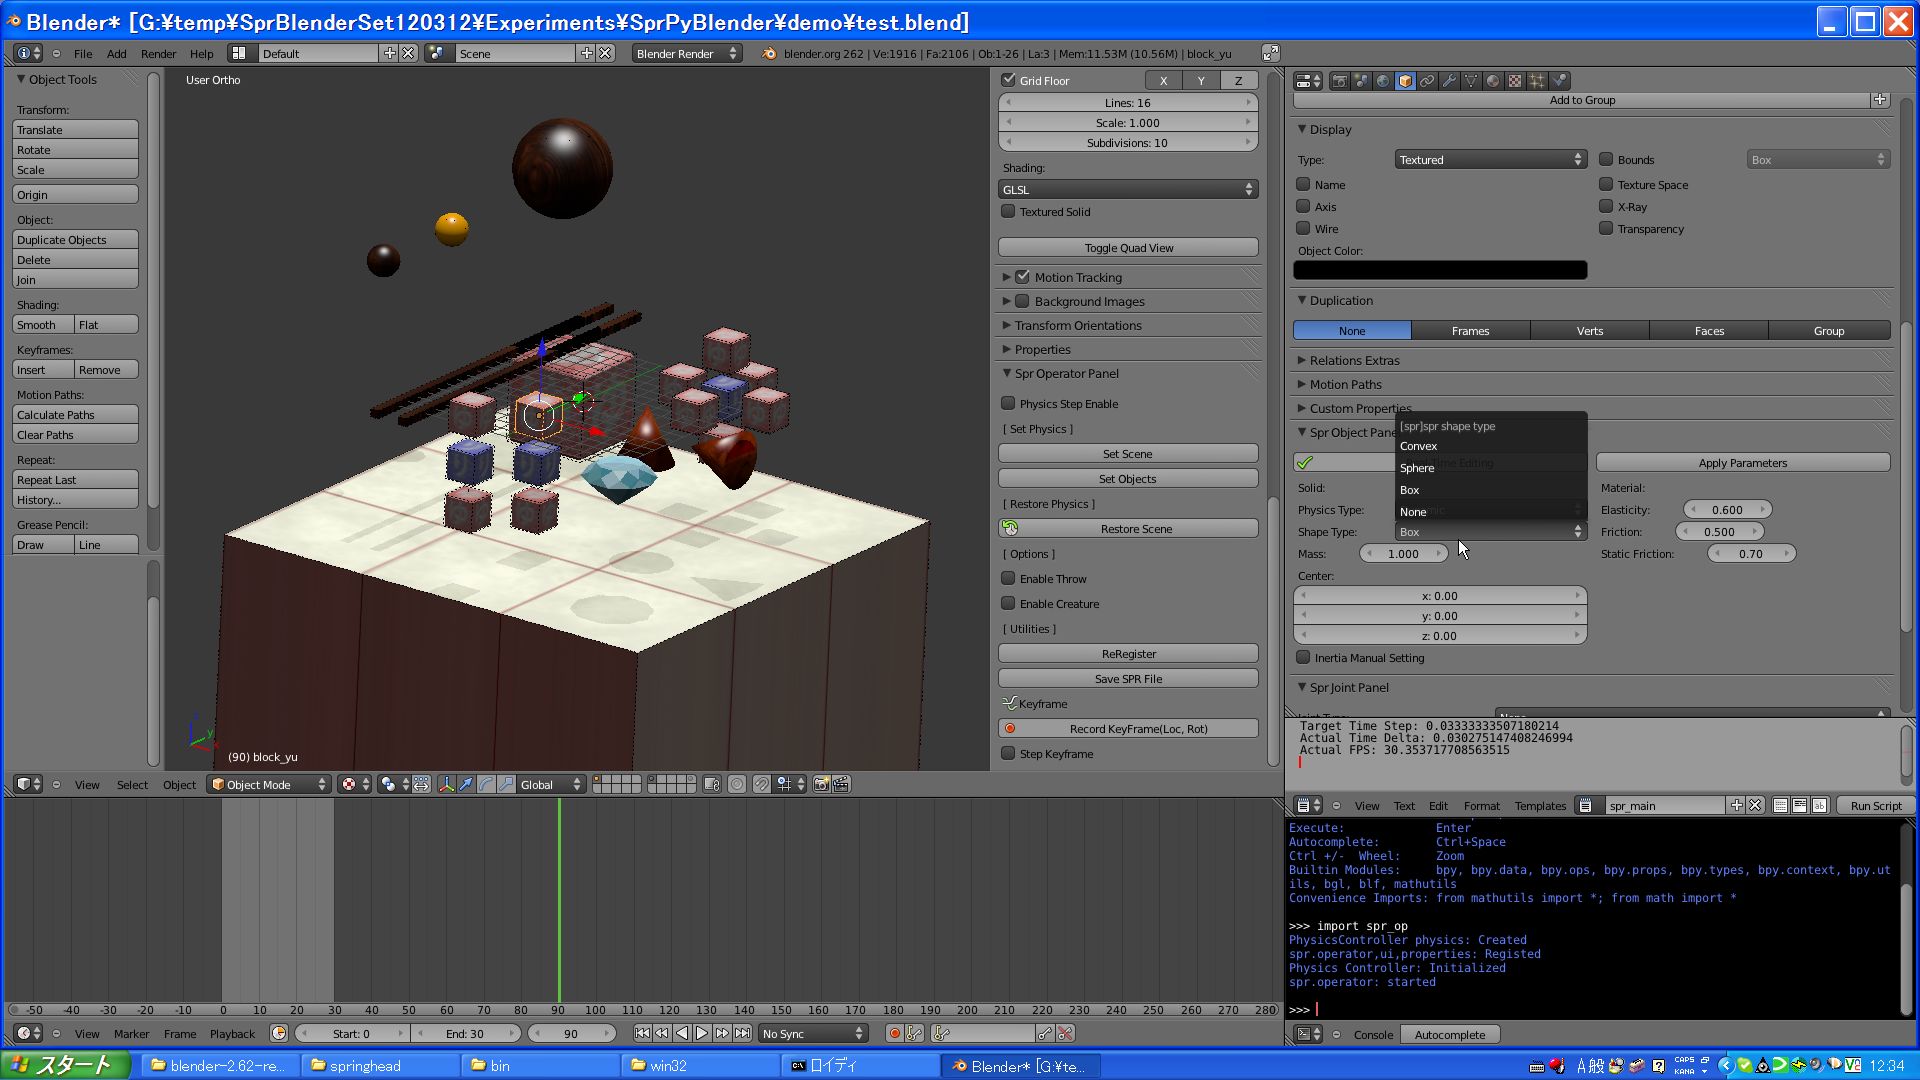Select the Rotate manipulator arc icon

(x=486, y=784)
